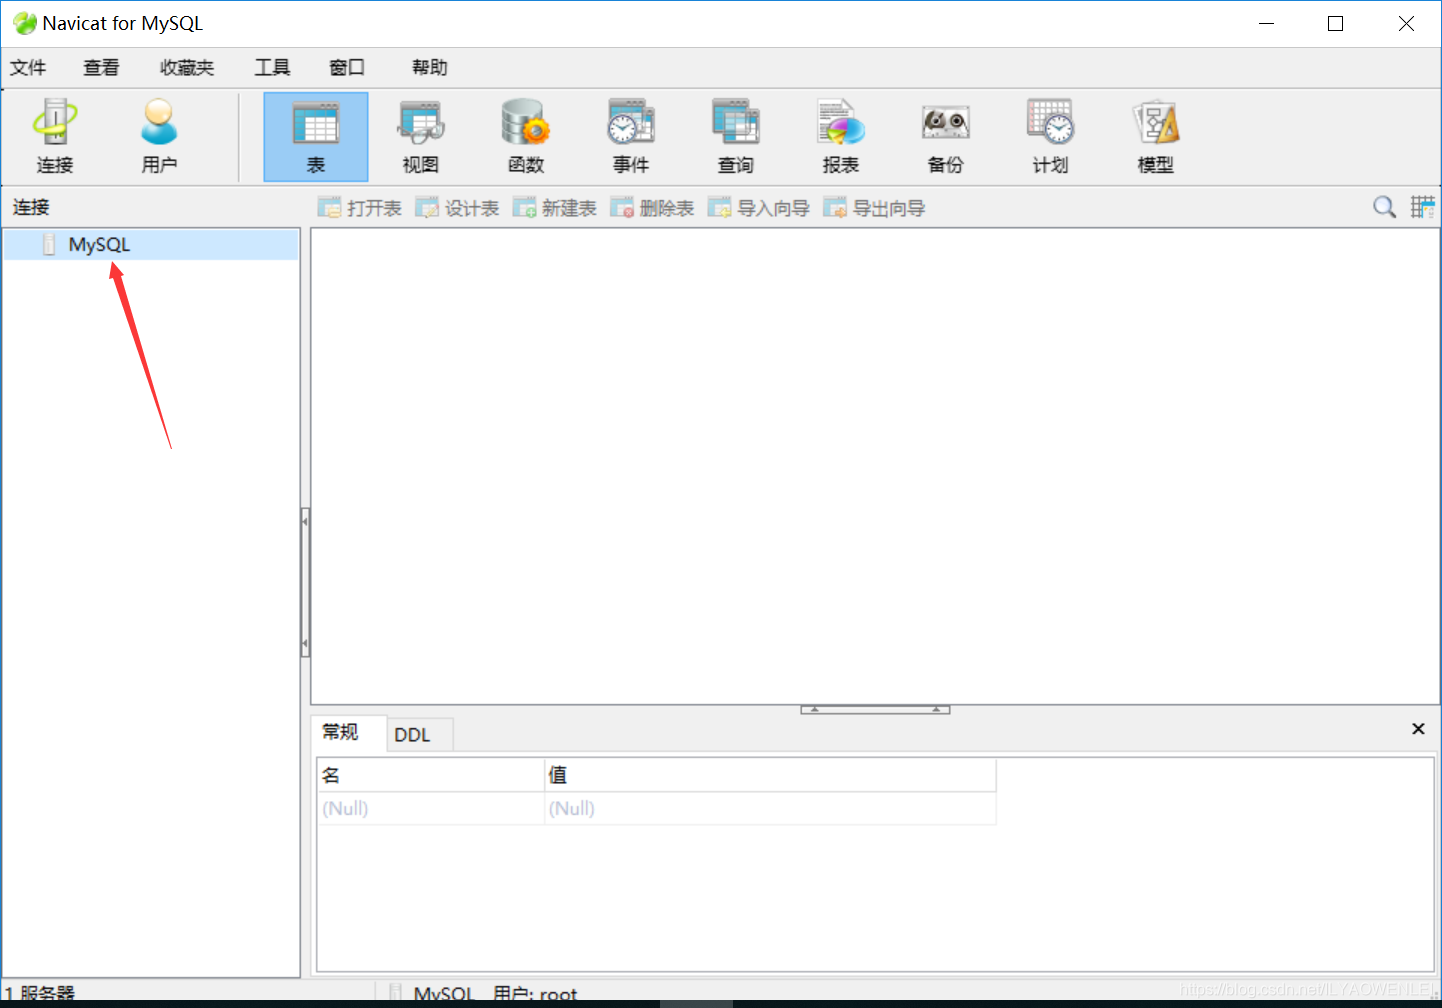The height and width of the screenshot is (1008, 1442).
Task: Open the 文件 (File) menu
Action: click(x=28, y=67)
